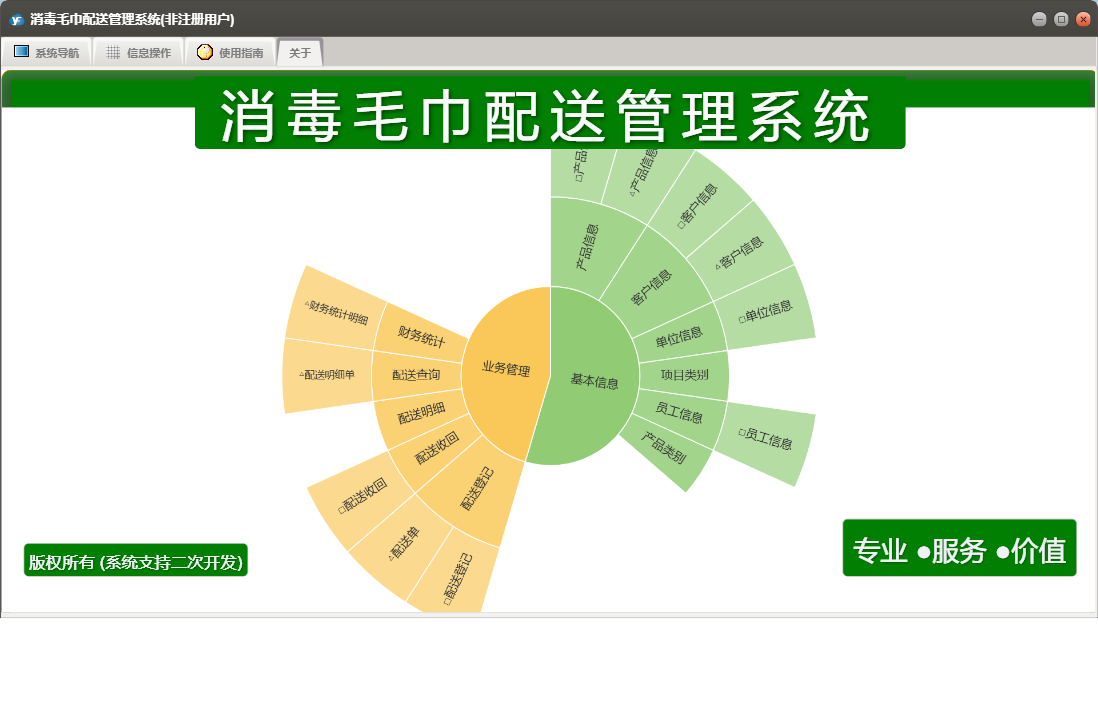Screen dimensions: 1098x719
Task: Open the triangle-marked △客户信息 outer segment
Action: [x=739, y=253]
